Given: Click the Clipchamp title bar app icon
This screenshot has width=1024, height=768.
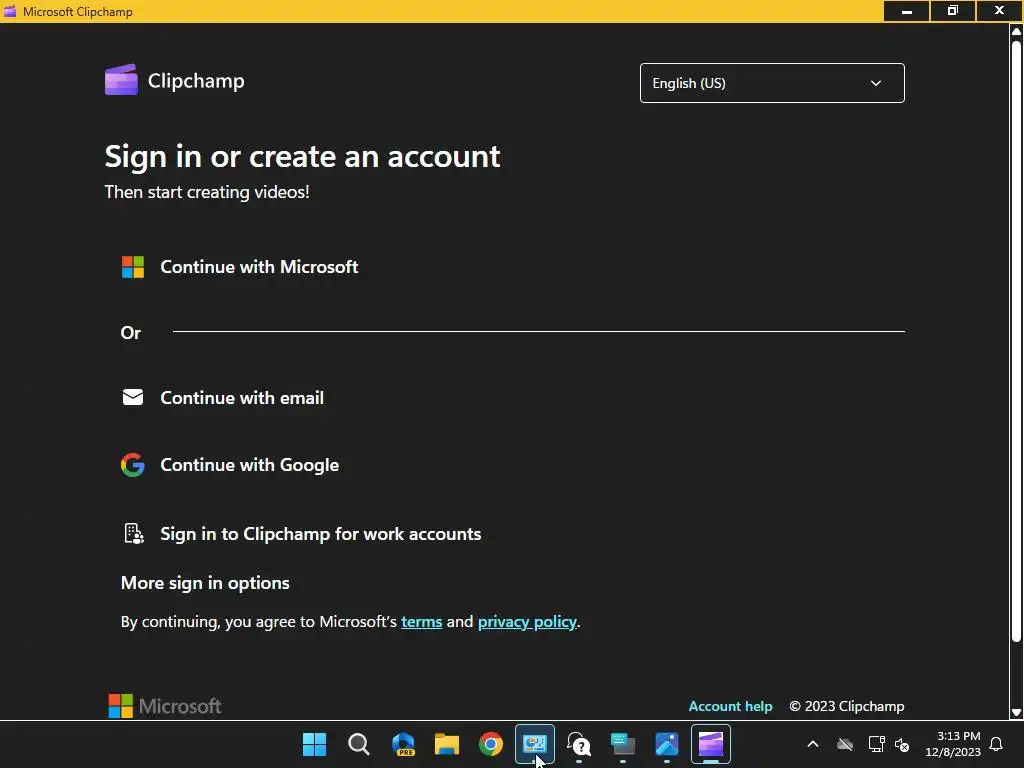Looking at the screenshot, I should (10, 11).
